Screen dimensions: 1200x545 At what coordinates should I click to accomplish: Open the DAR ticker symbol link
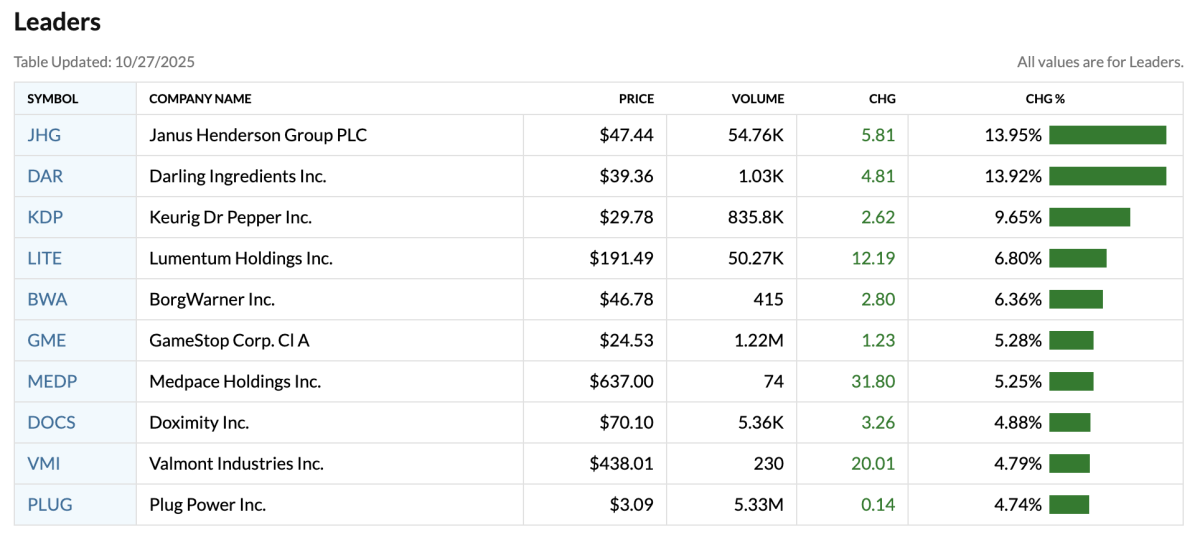click(x=45, y=176)
